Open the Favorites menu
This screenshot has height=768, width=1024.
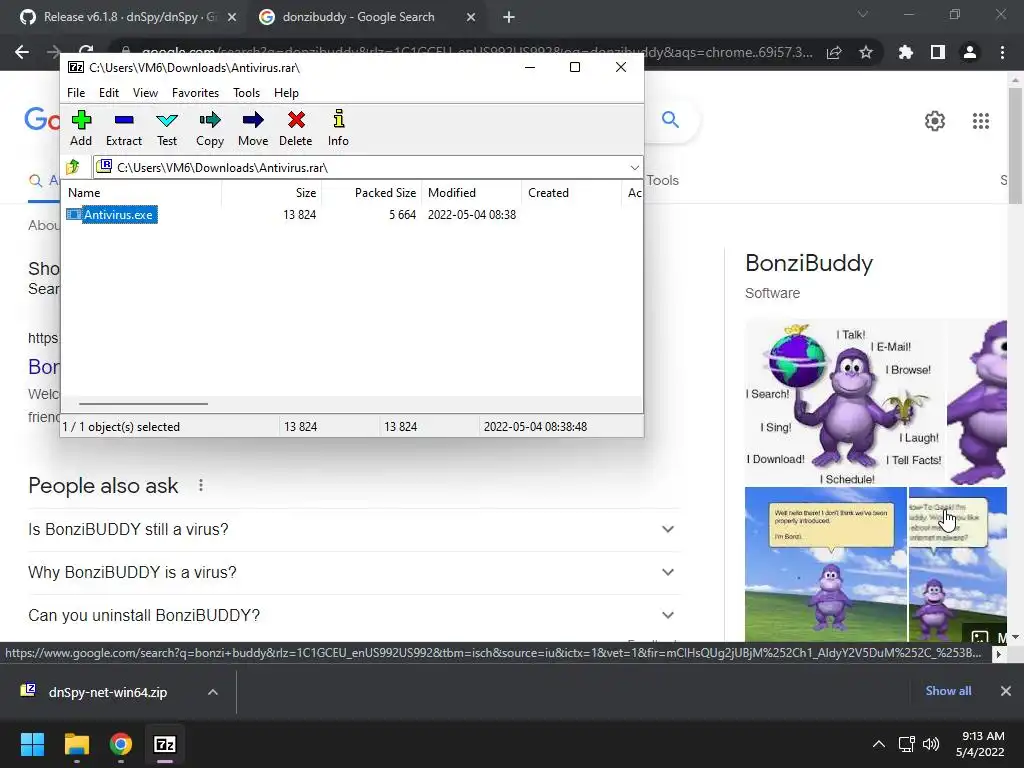[x=195, y=93]
